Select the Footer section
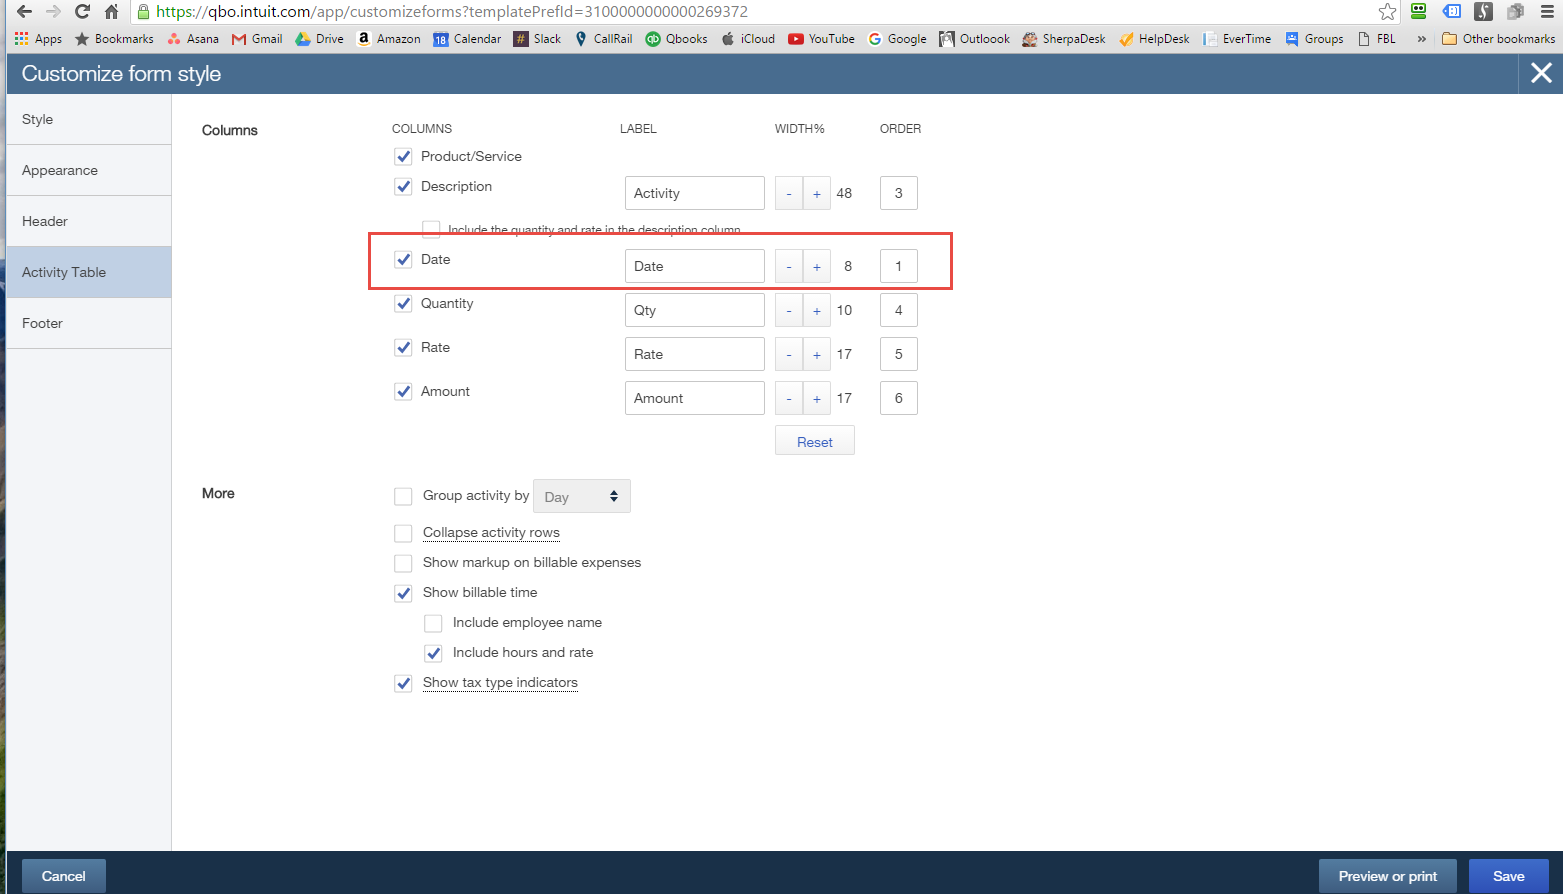Viewport: 1563px width, 894px height. (x=42, y=323)
